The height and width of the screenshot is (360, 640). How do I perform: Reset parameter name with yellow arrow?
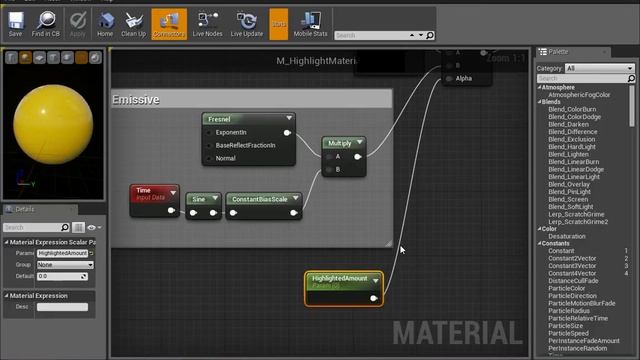point(91,253)
